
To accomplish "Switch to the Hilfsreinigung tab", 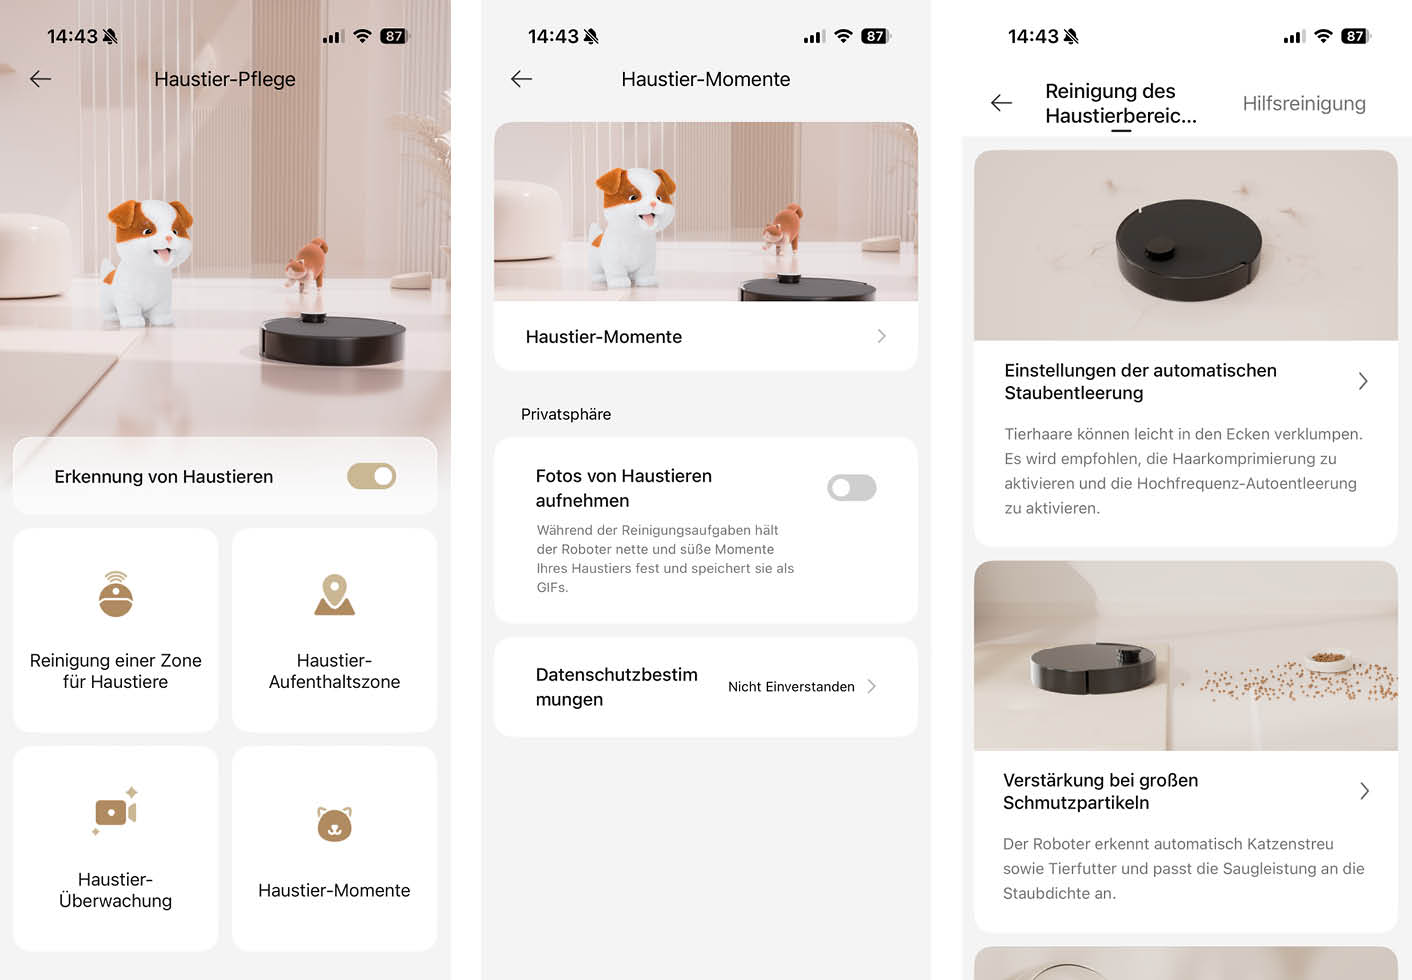I will click(x=1304, y=103).
